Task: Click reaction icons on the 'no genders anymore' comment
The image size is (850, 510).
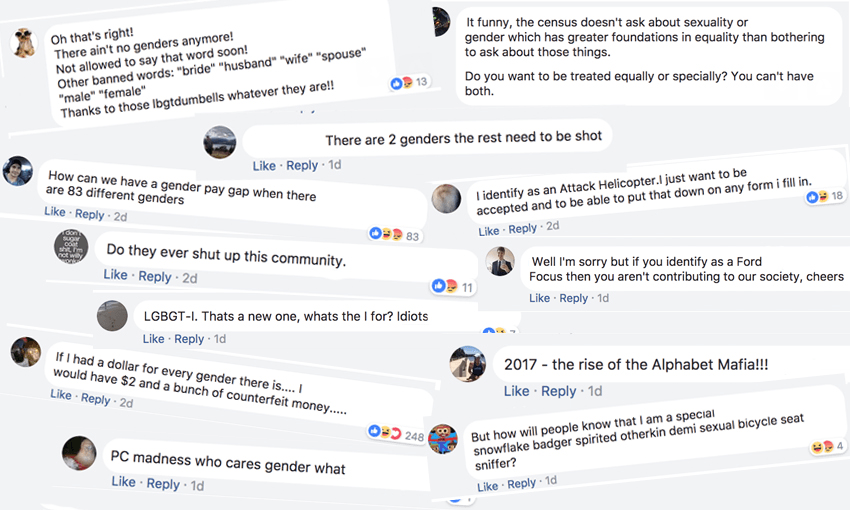Action: pos(401,82)
